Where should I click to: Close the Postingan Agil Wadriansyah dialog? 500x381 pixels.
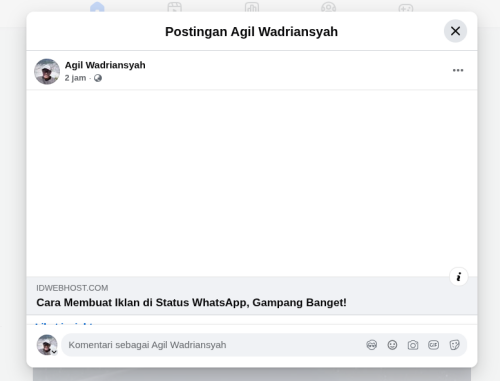click(x=455, y=31)
